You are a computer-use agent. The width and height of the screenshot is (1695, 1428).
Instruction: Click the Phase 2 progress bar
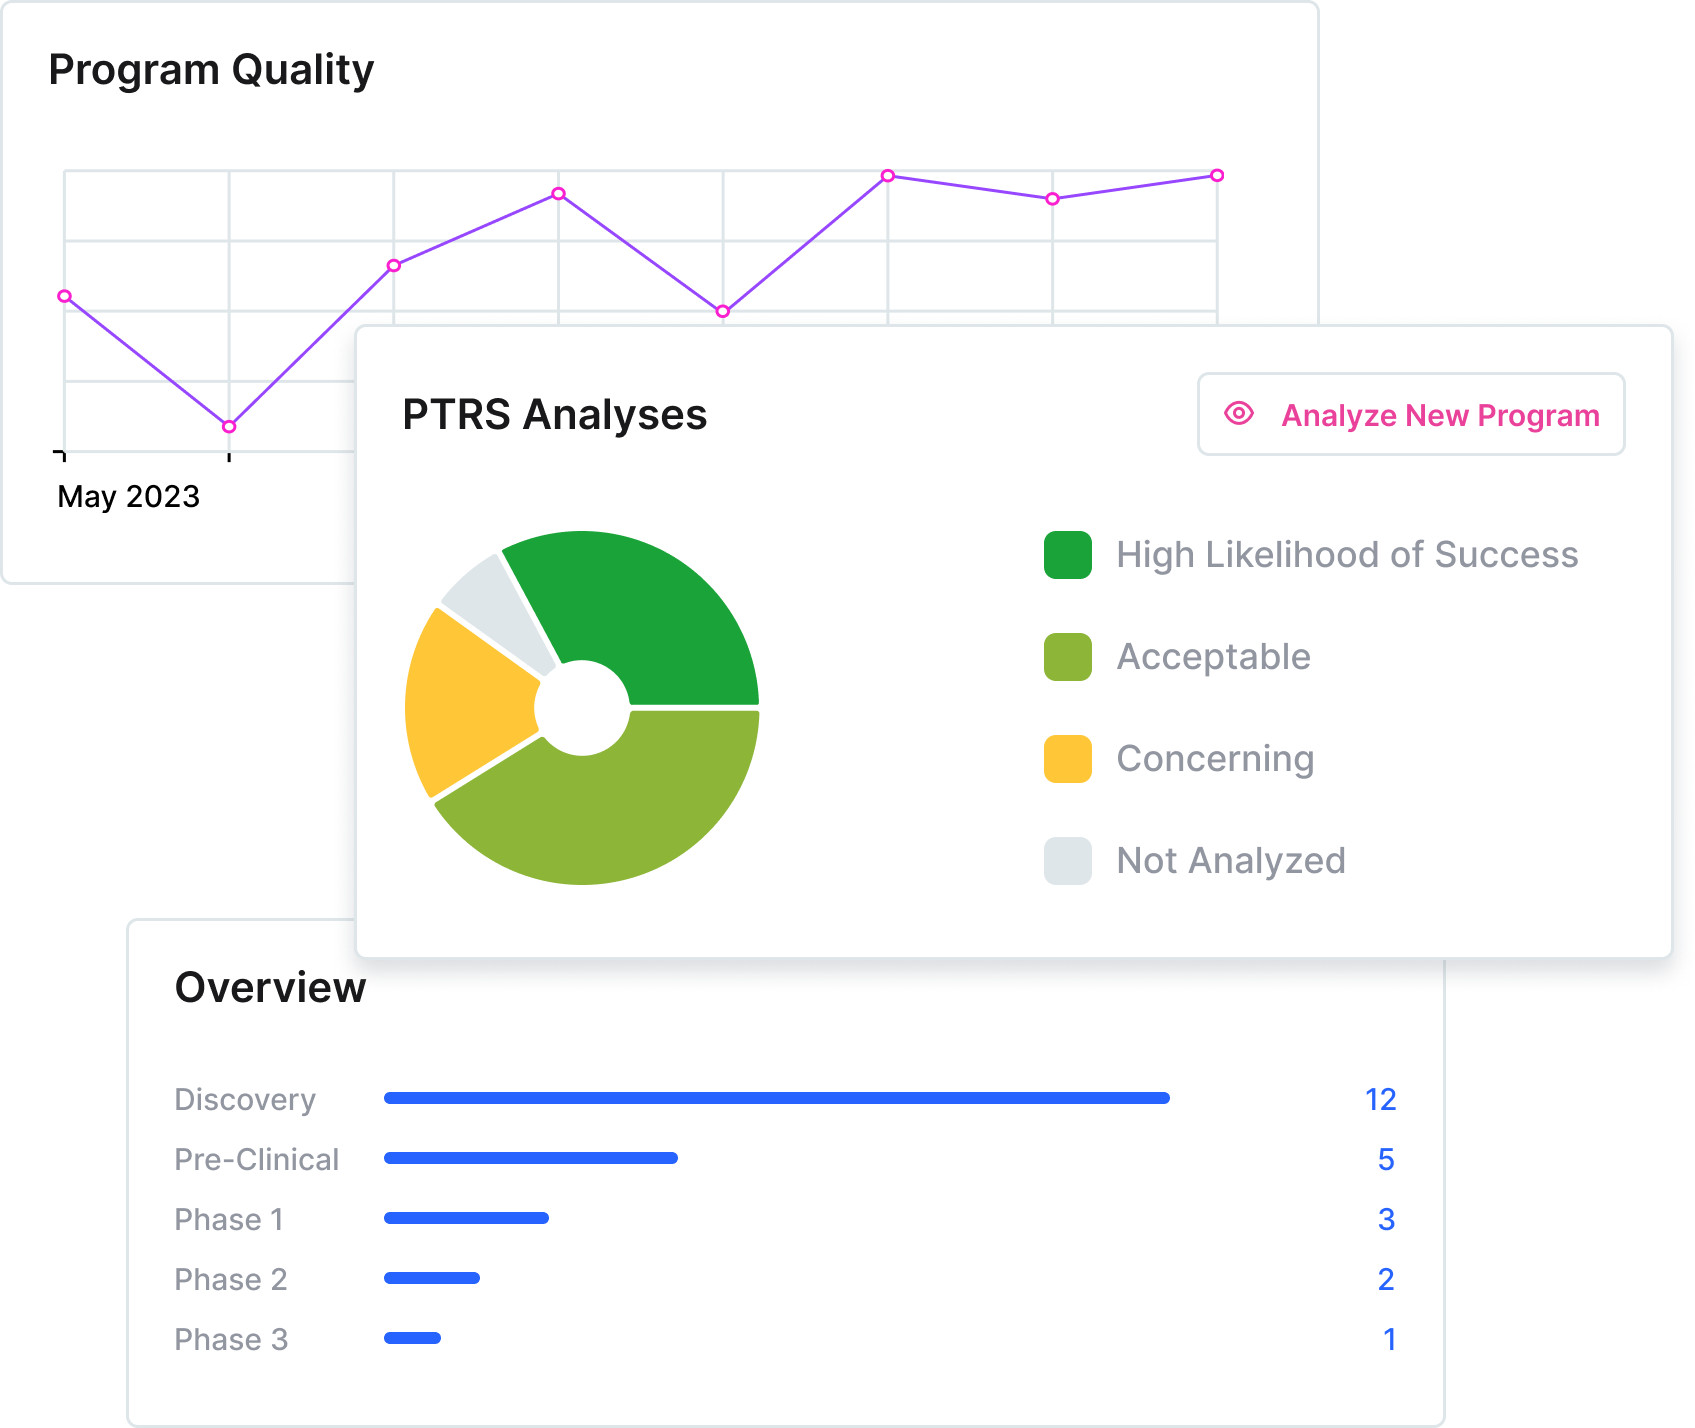coord(432,1278)
